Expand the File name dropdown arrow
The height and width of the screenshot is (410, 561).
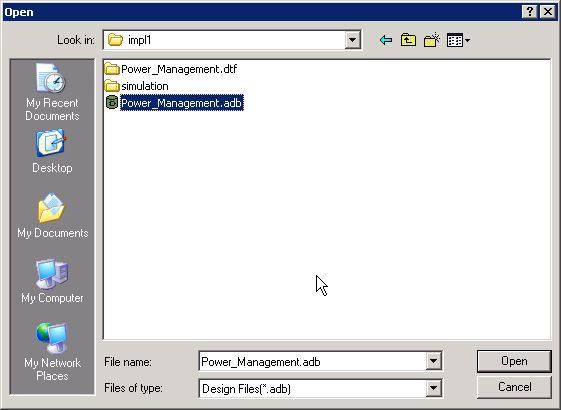pyautogui.click(x=433, y=361)
